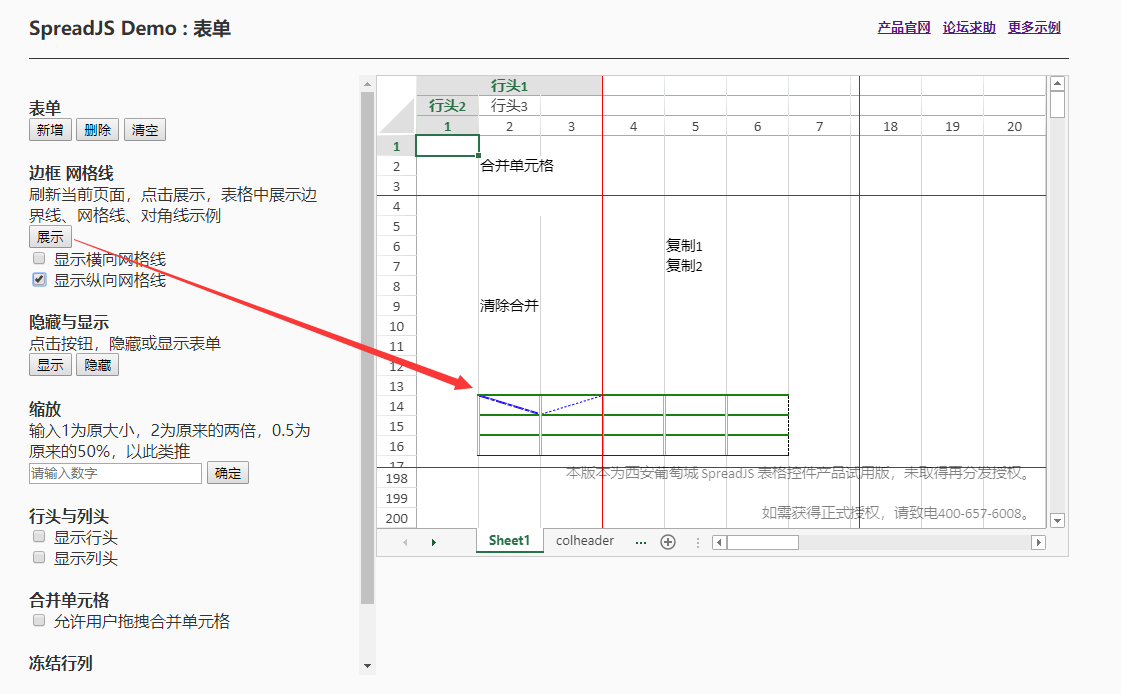The width and height of the screenshot is (1121, 694).
Task: Click the 新增 button
Action: tap(50, 130)
